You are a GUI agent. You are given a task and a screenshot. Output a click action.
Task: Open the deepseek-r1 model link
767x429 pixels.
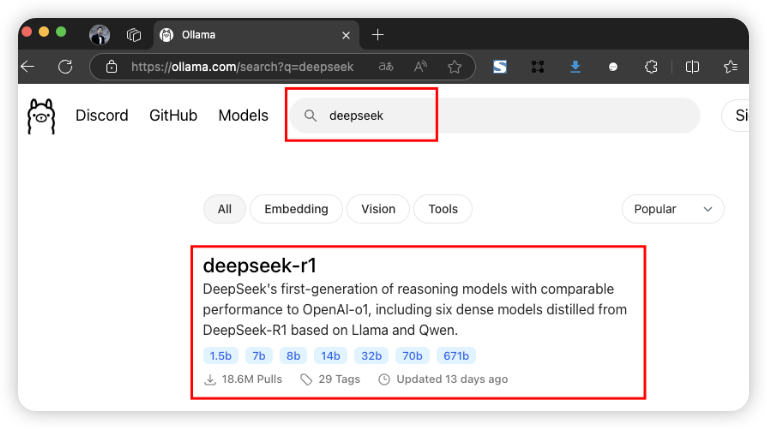(x=259, y=265)
